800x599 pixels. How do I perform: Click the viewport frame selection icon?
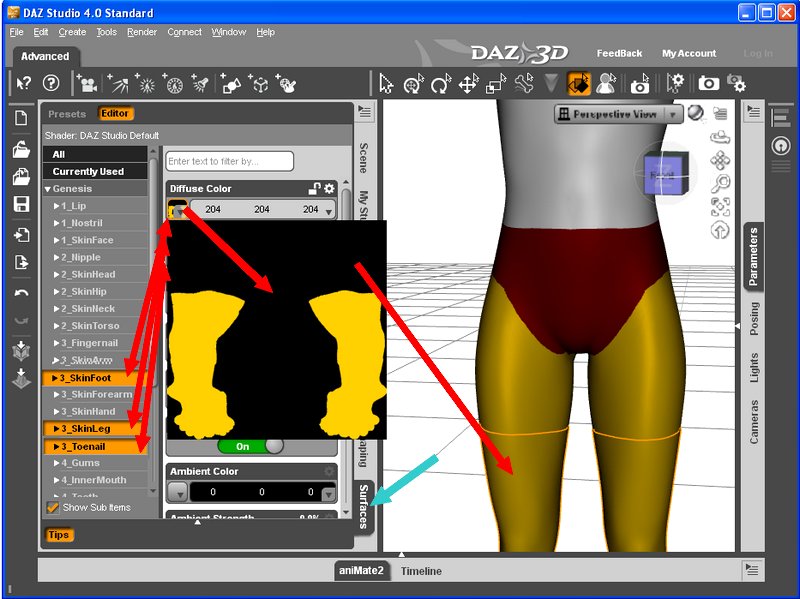click(x=720, y=207)
